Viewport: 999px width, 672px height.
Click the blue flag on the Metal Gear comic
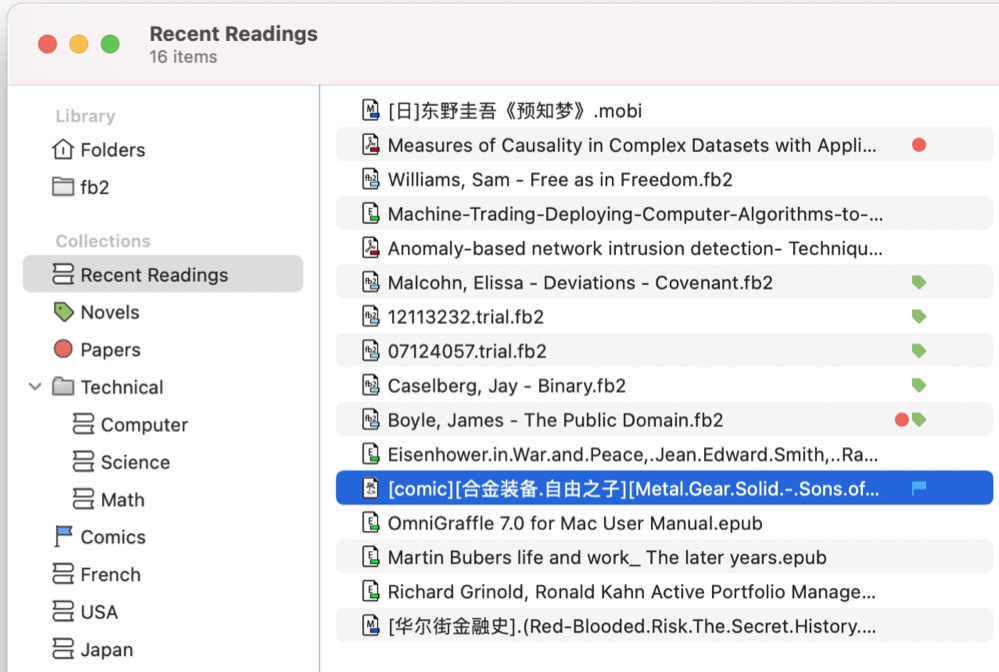(x=919, y=488)
